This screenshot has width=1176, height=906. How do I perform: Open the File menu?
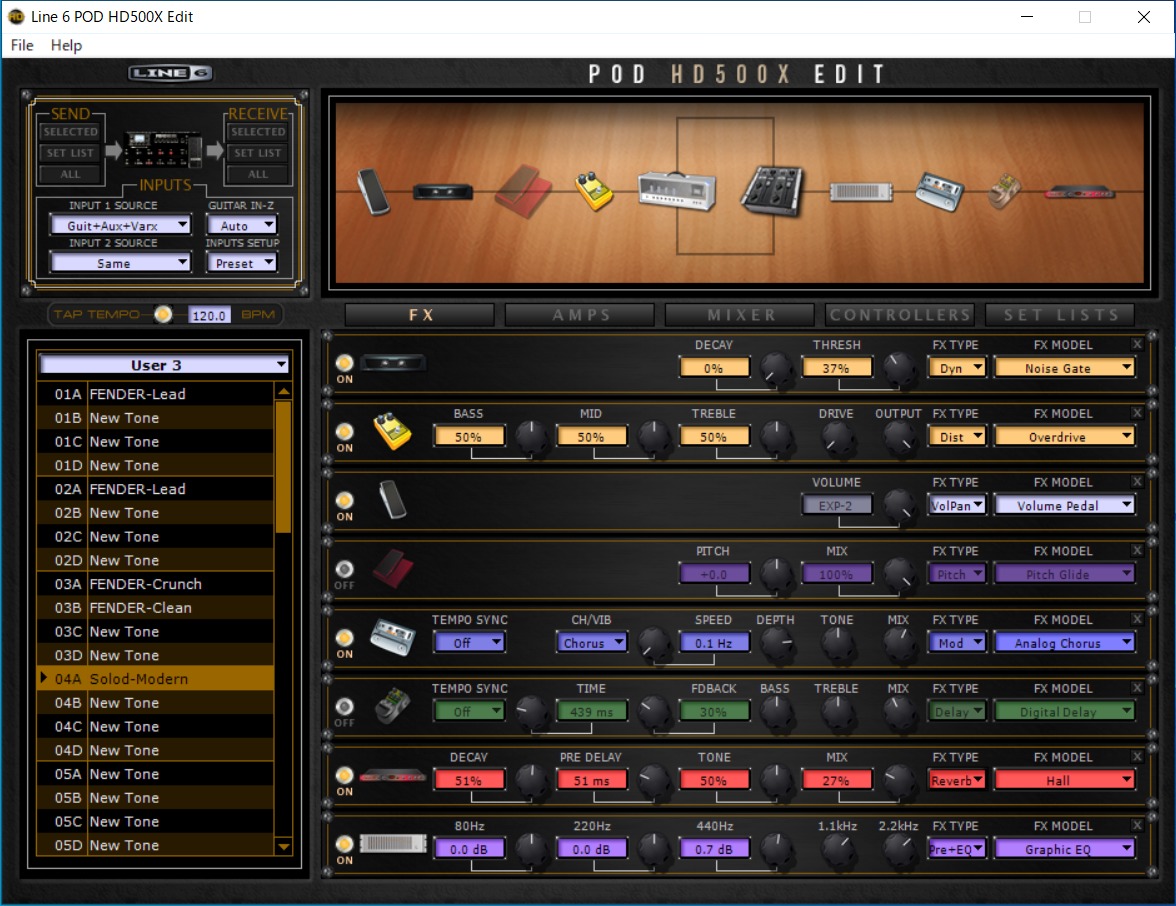[x=22, y=45]
